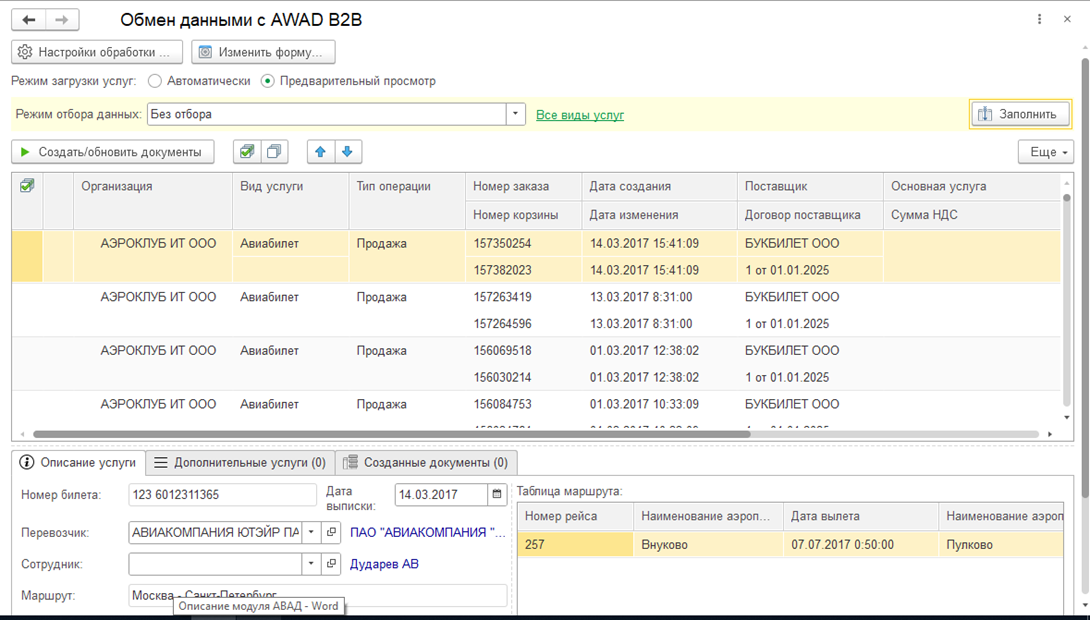The image size is (1090, 620).
Task: Select the Предварительный просмотр radio option
Action: 267,81
